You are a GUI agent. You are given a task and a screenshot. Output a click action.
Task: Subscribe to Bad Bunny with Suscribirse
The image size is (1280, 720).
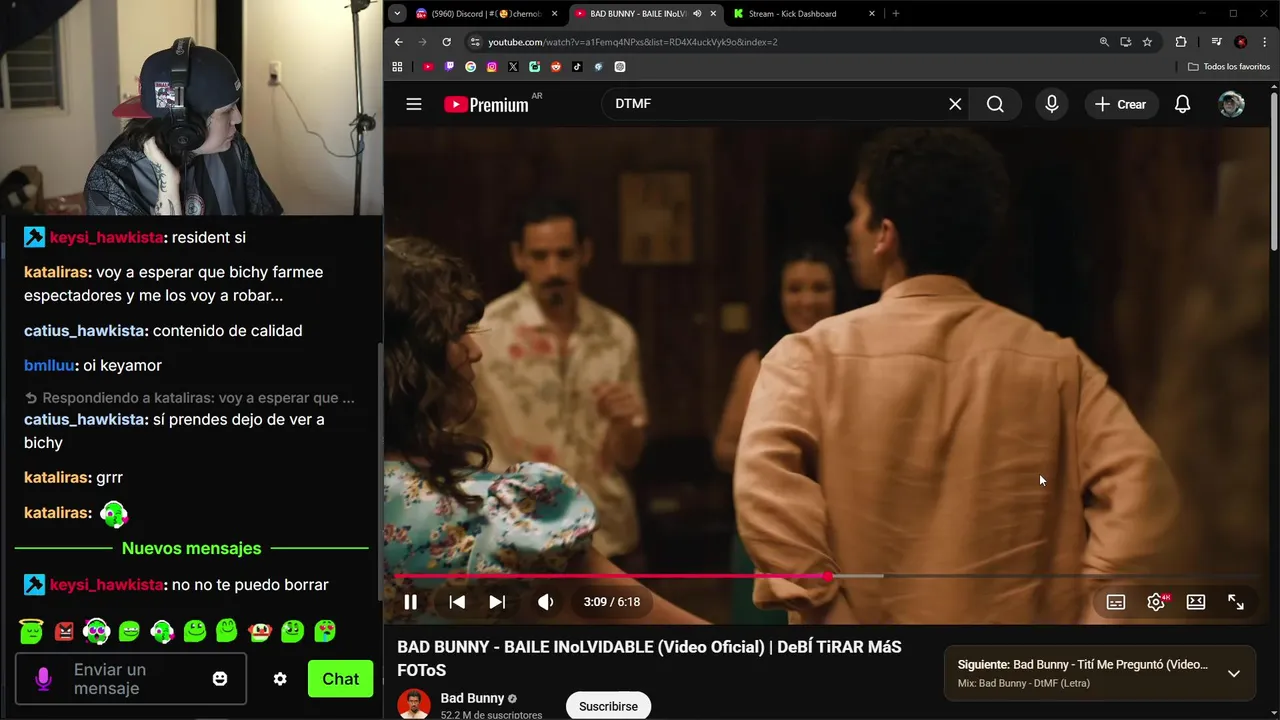coord(608,706)
